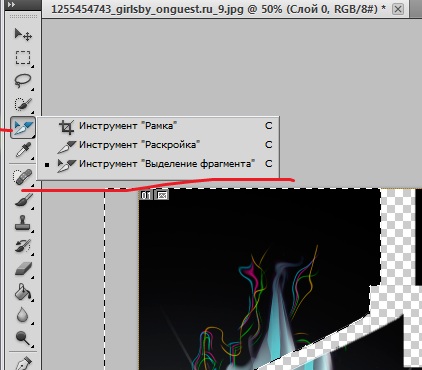422x370 pixels.
Task: Select the Clone Stamp tool
Action: click(23, 223)
